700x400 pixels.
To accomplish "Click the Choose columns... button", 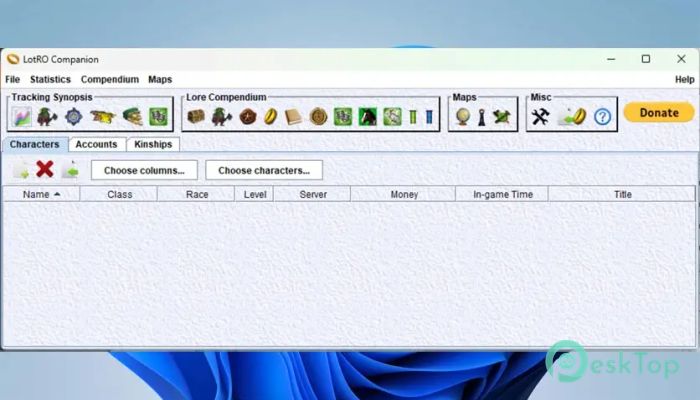I will pyautogui.click(x=144, y=171).
